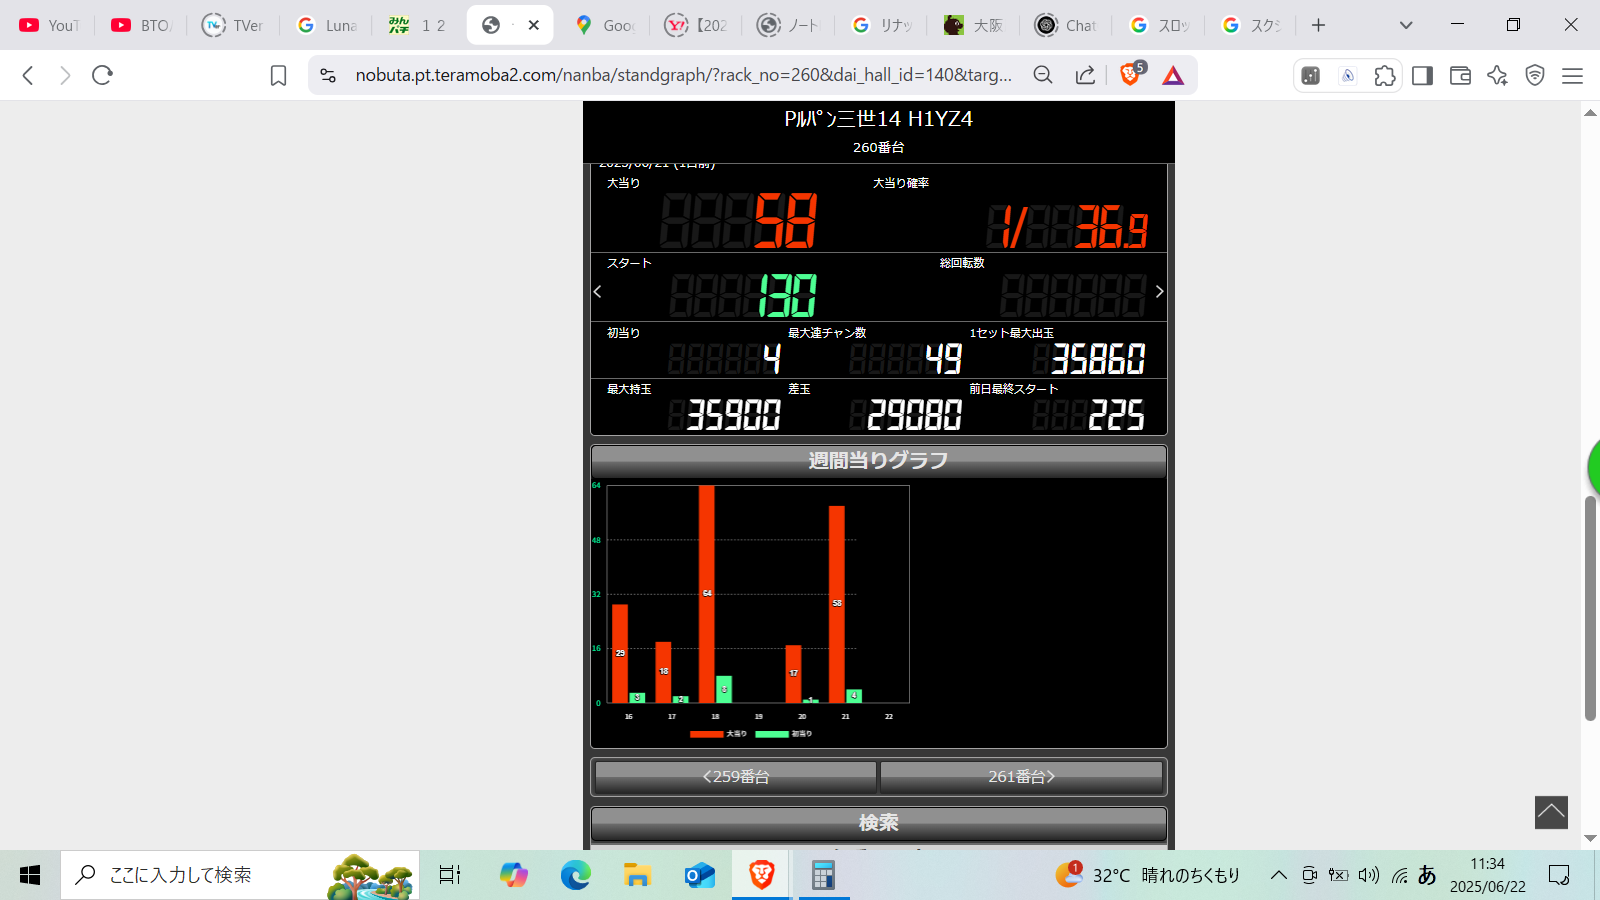Click the 差玉 value 29080
1600x900 pixels.
(x=914, y=415)
